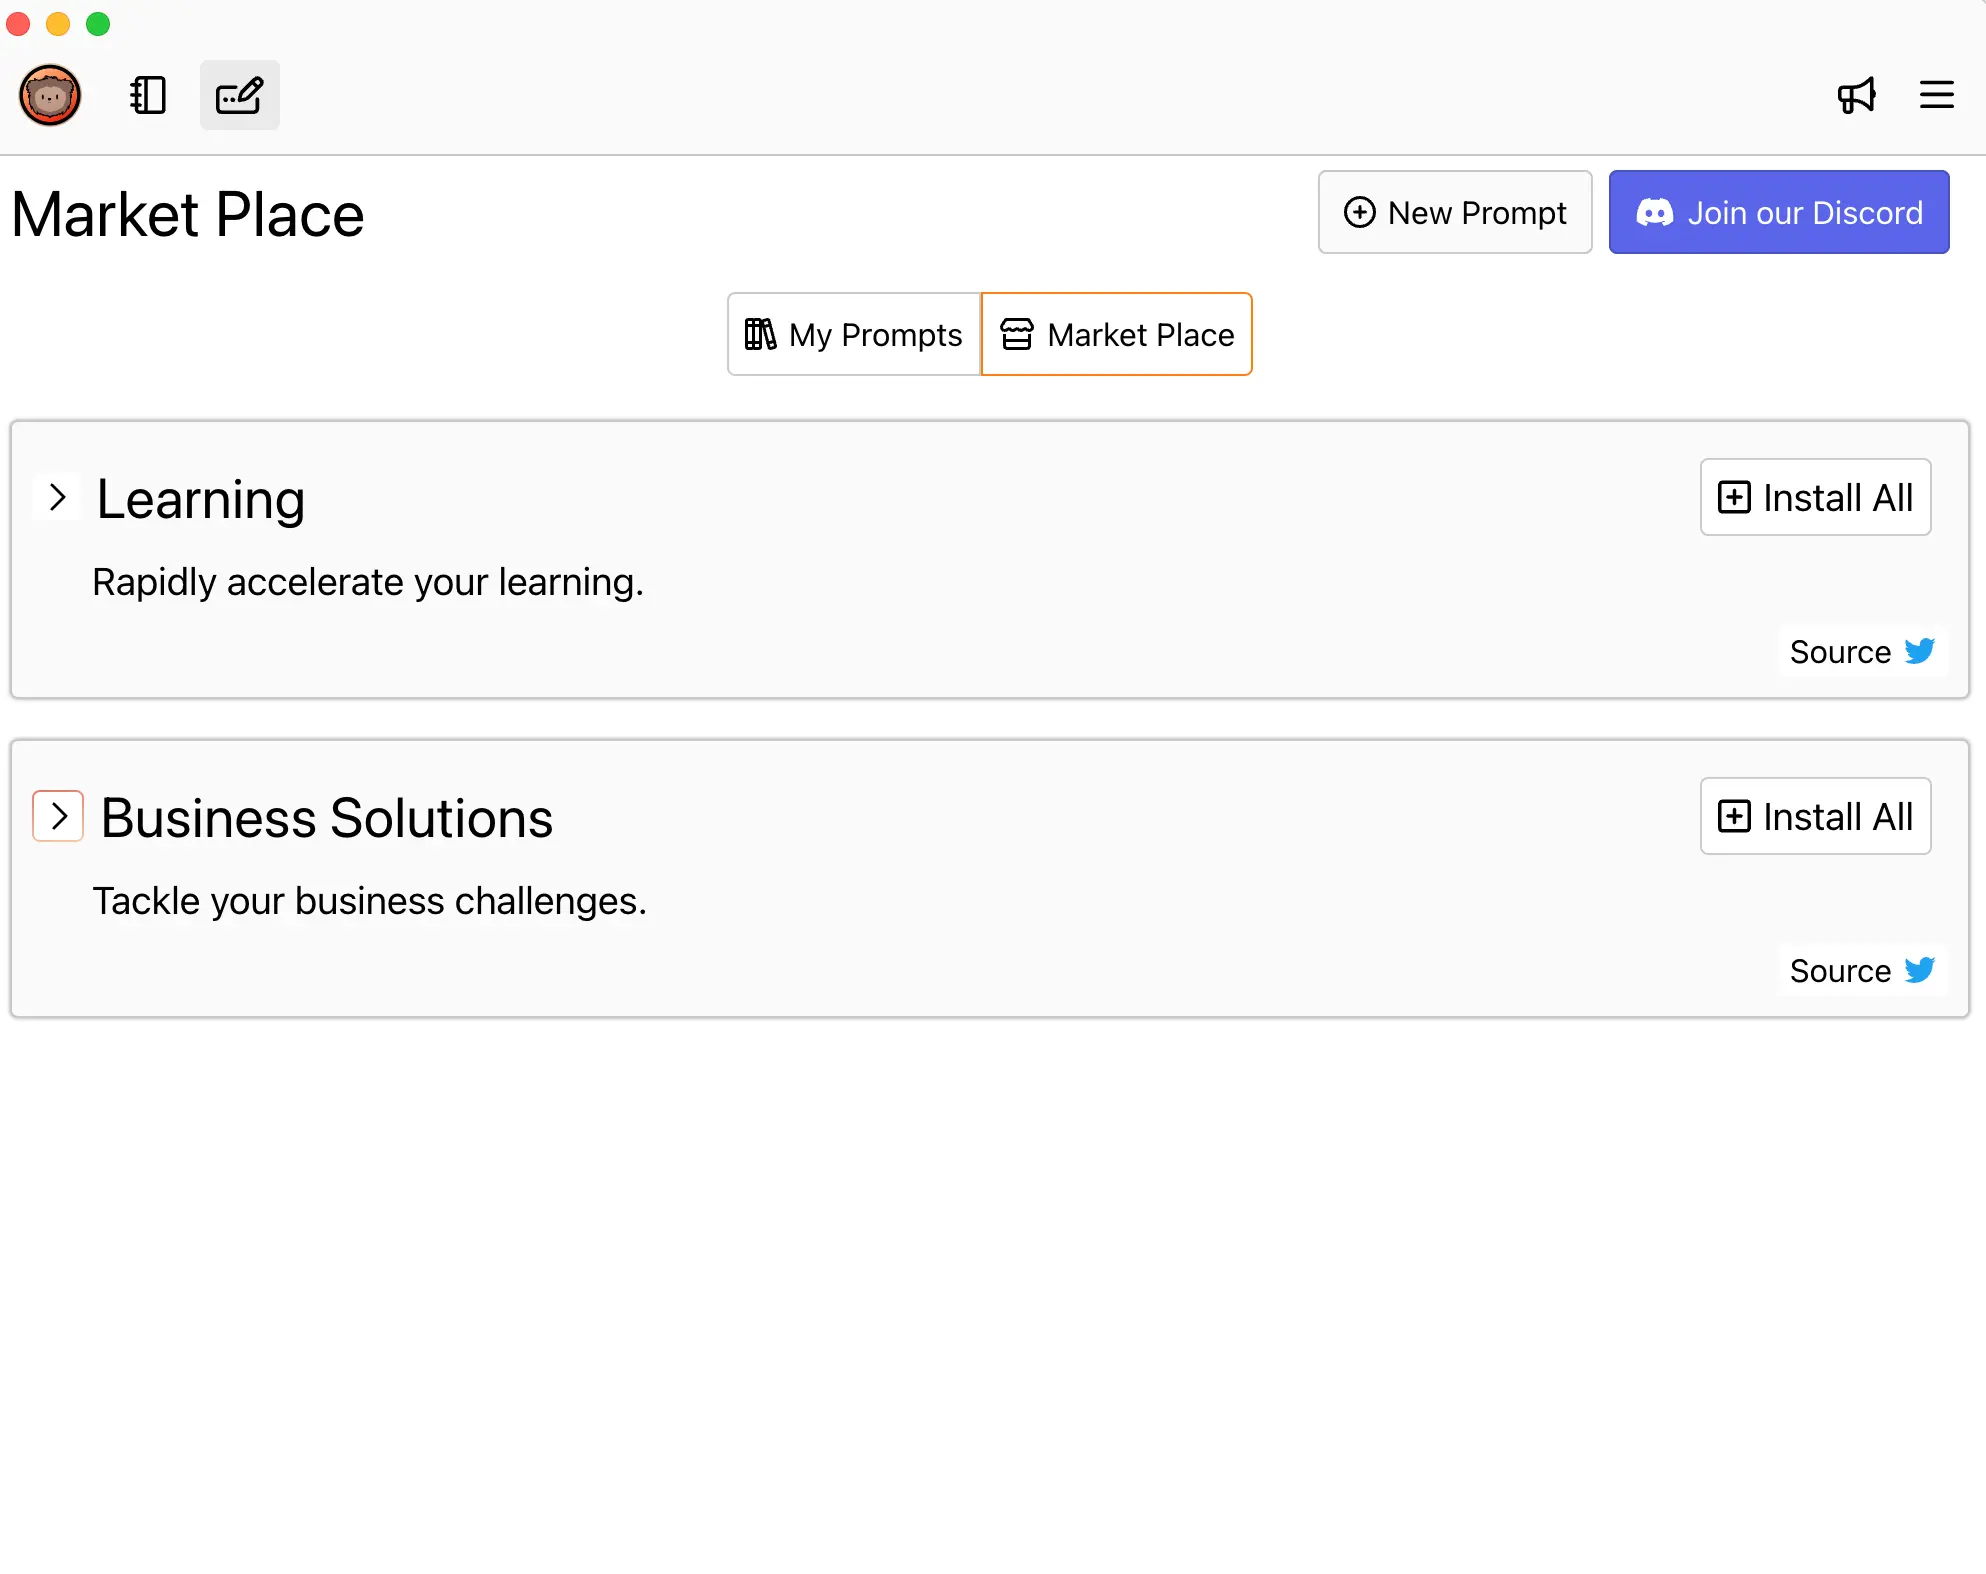Expand the Business Solutions chevron
1986x1574 pixels.
point(58,816)
